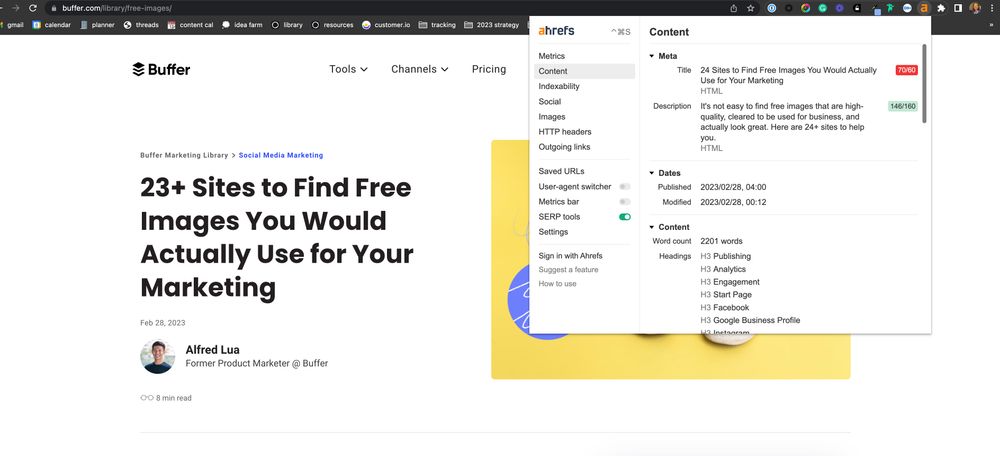Open Settings in Ahrefs popup
Image resolution: width=1000 pixels, height=456 pixels.
(553, 232)
